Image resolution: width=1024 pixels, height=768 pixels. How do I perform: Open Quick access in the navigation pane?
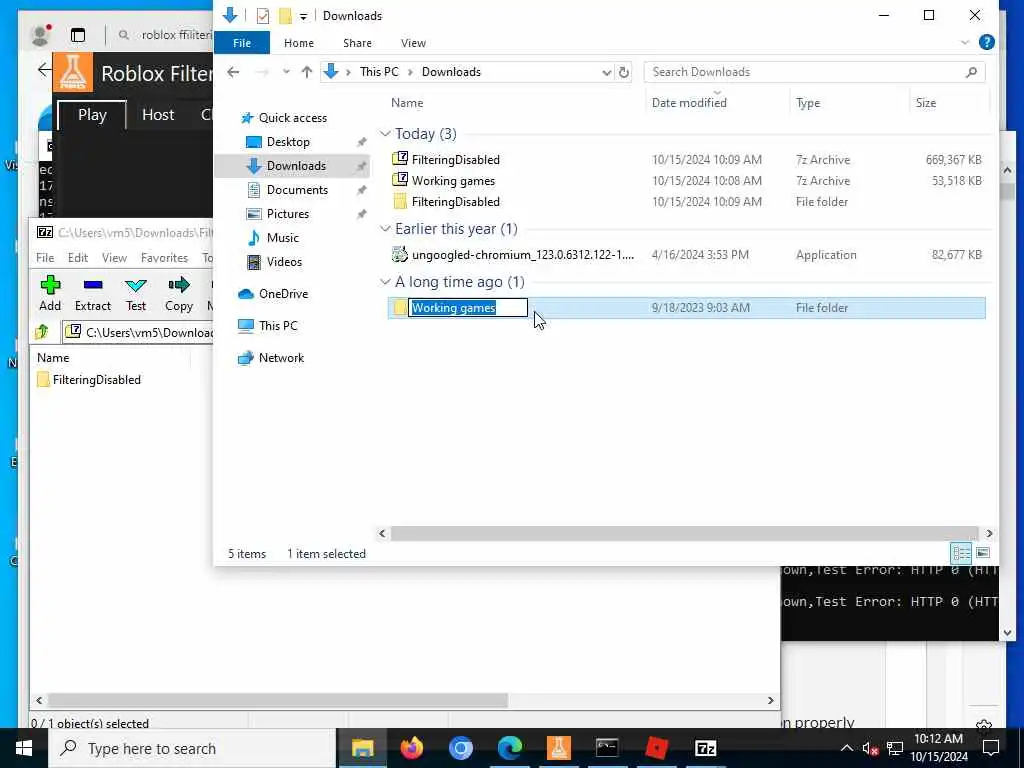point(293,118)
